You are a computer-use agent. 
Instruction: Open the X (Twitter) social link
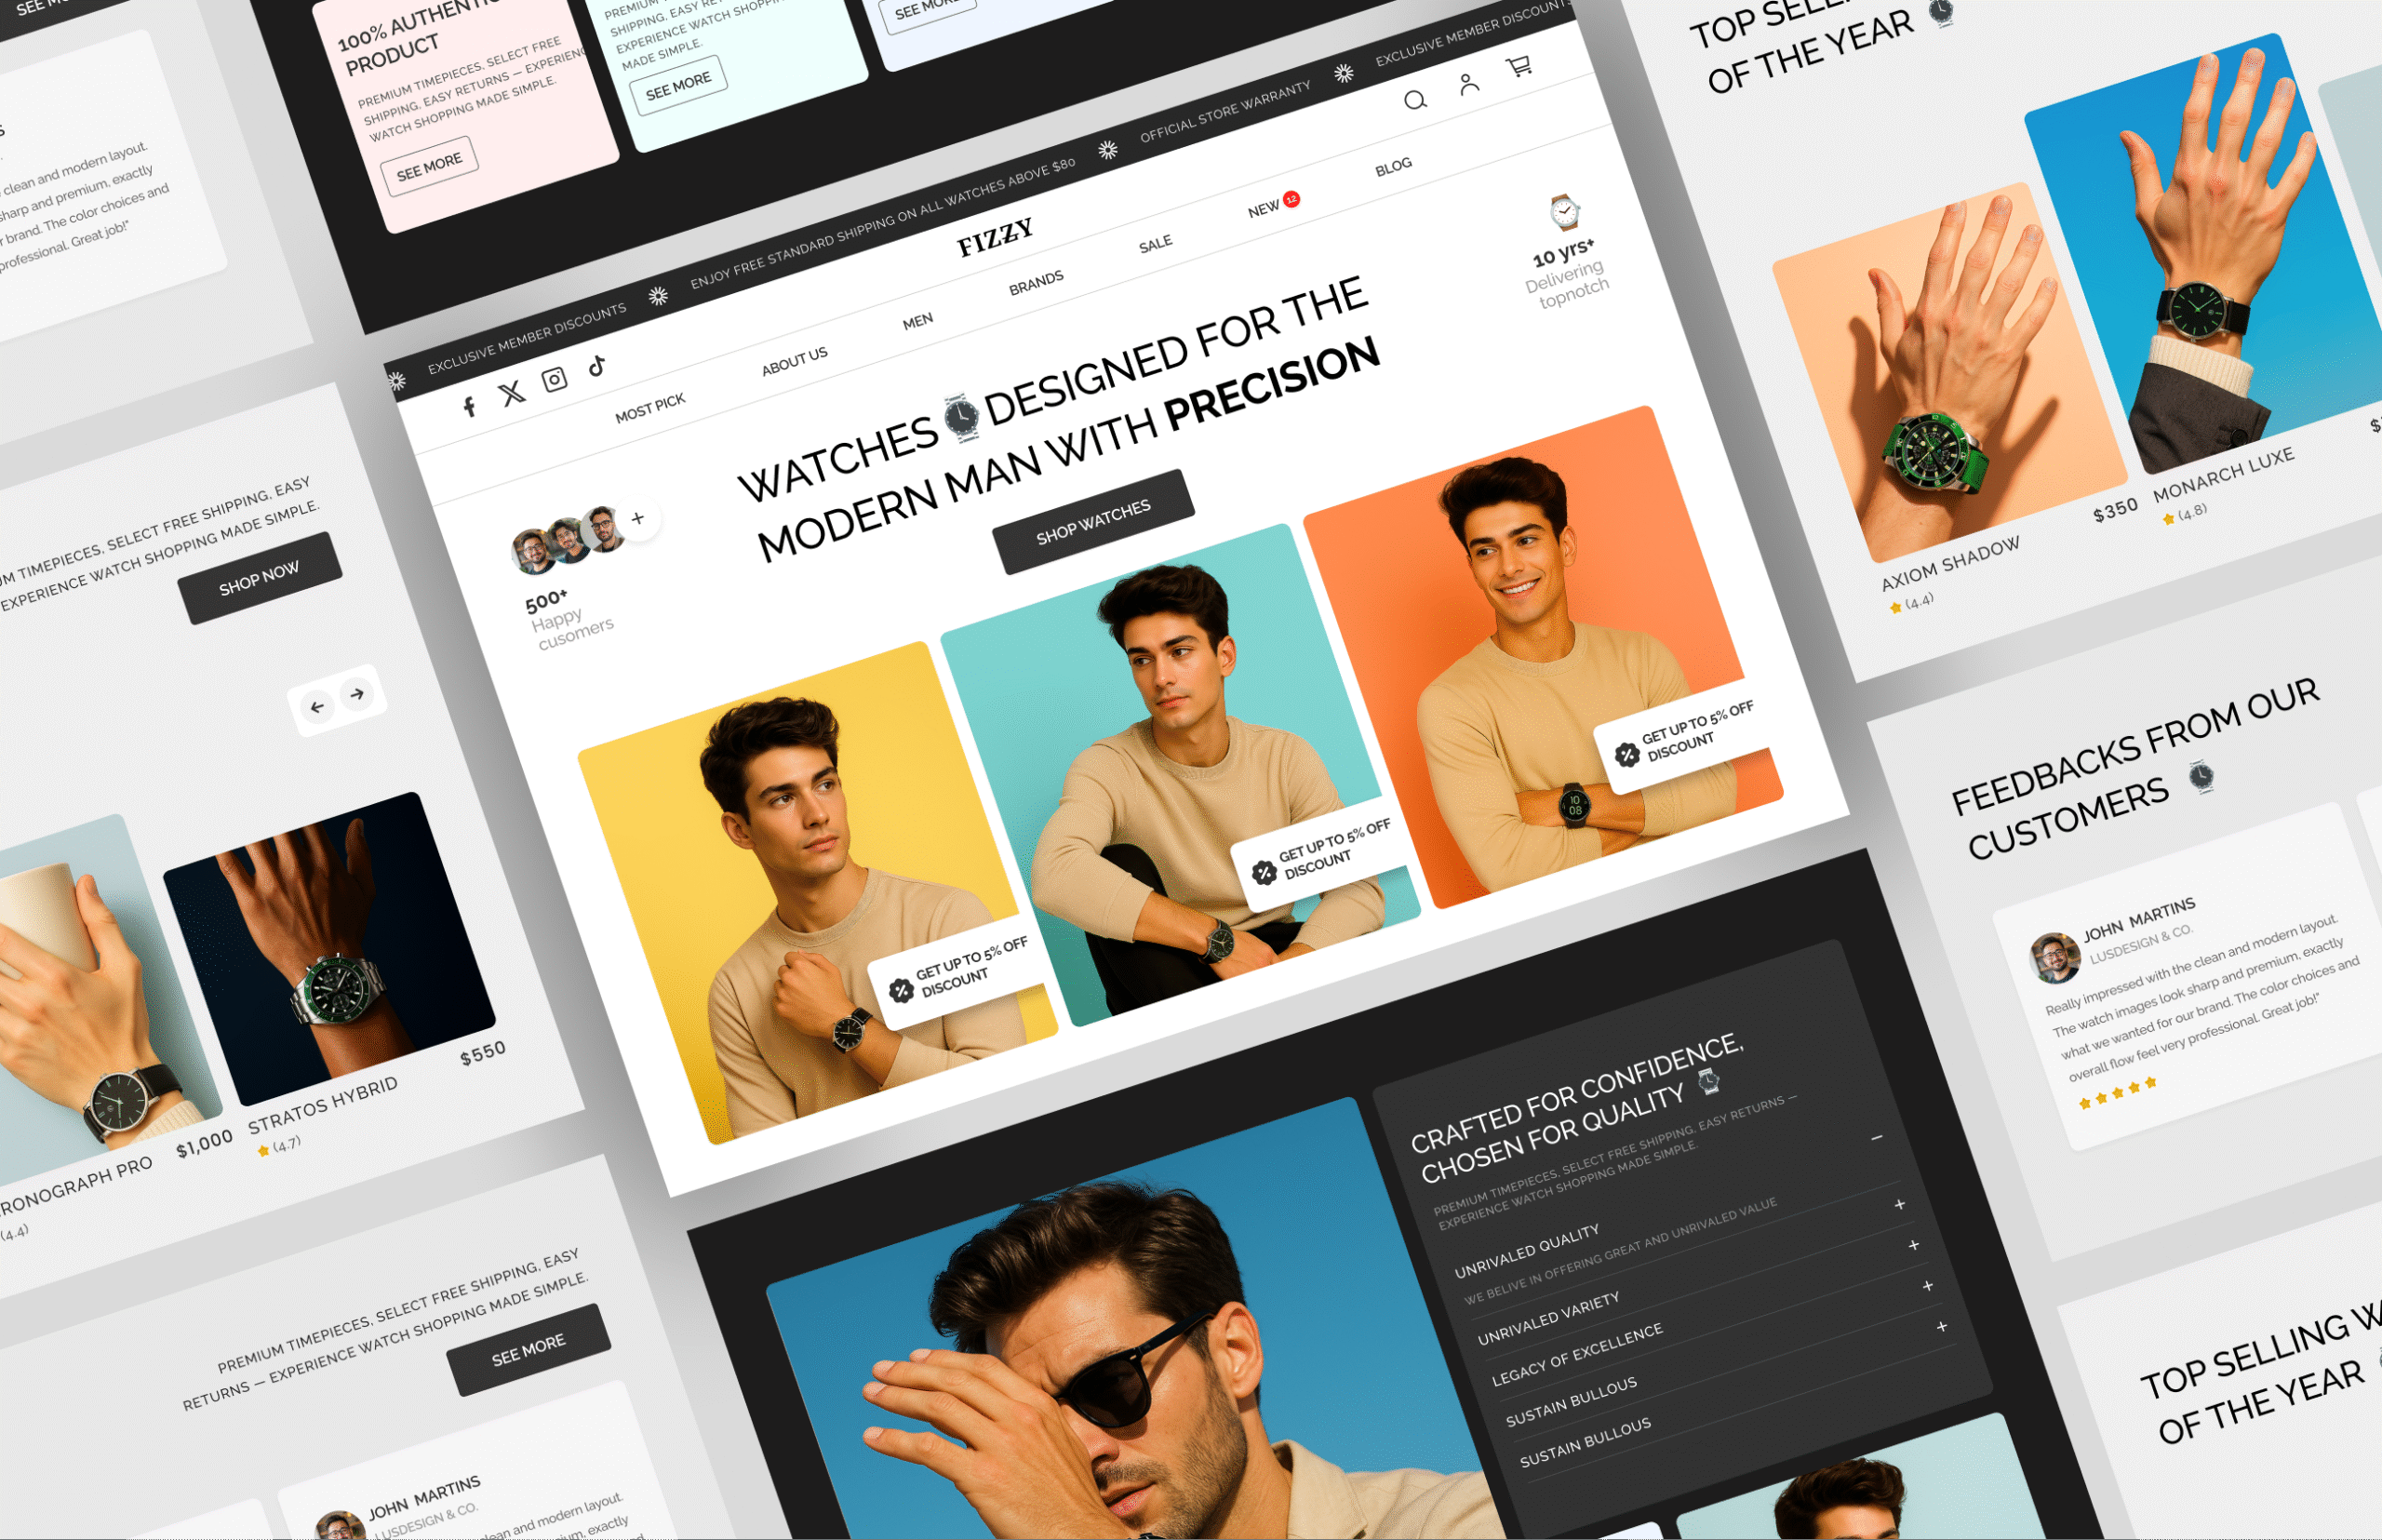pos(512,393)
